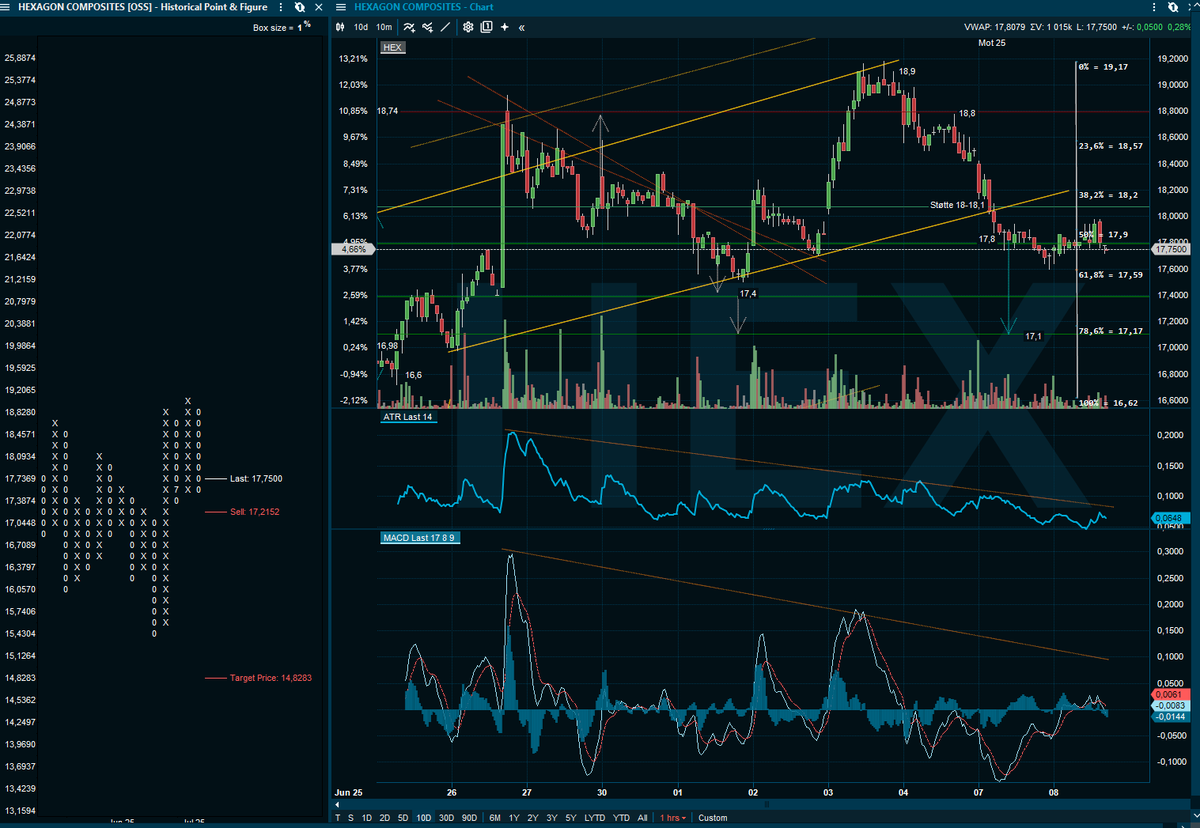
Task: Click the 61,8% = 17,59 Fibonacci label
Action: 1110,274
